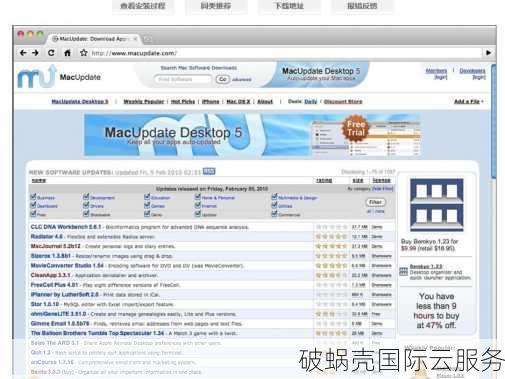Uncheck the Internet checkbox
This screenshot has width=505, height=379.
(198, 205)
